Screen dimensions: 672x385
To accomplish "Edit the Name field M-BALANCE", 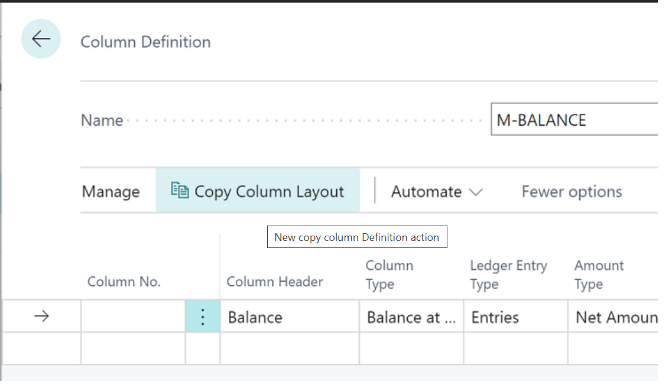I will [574, 120].
